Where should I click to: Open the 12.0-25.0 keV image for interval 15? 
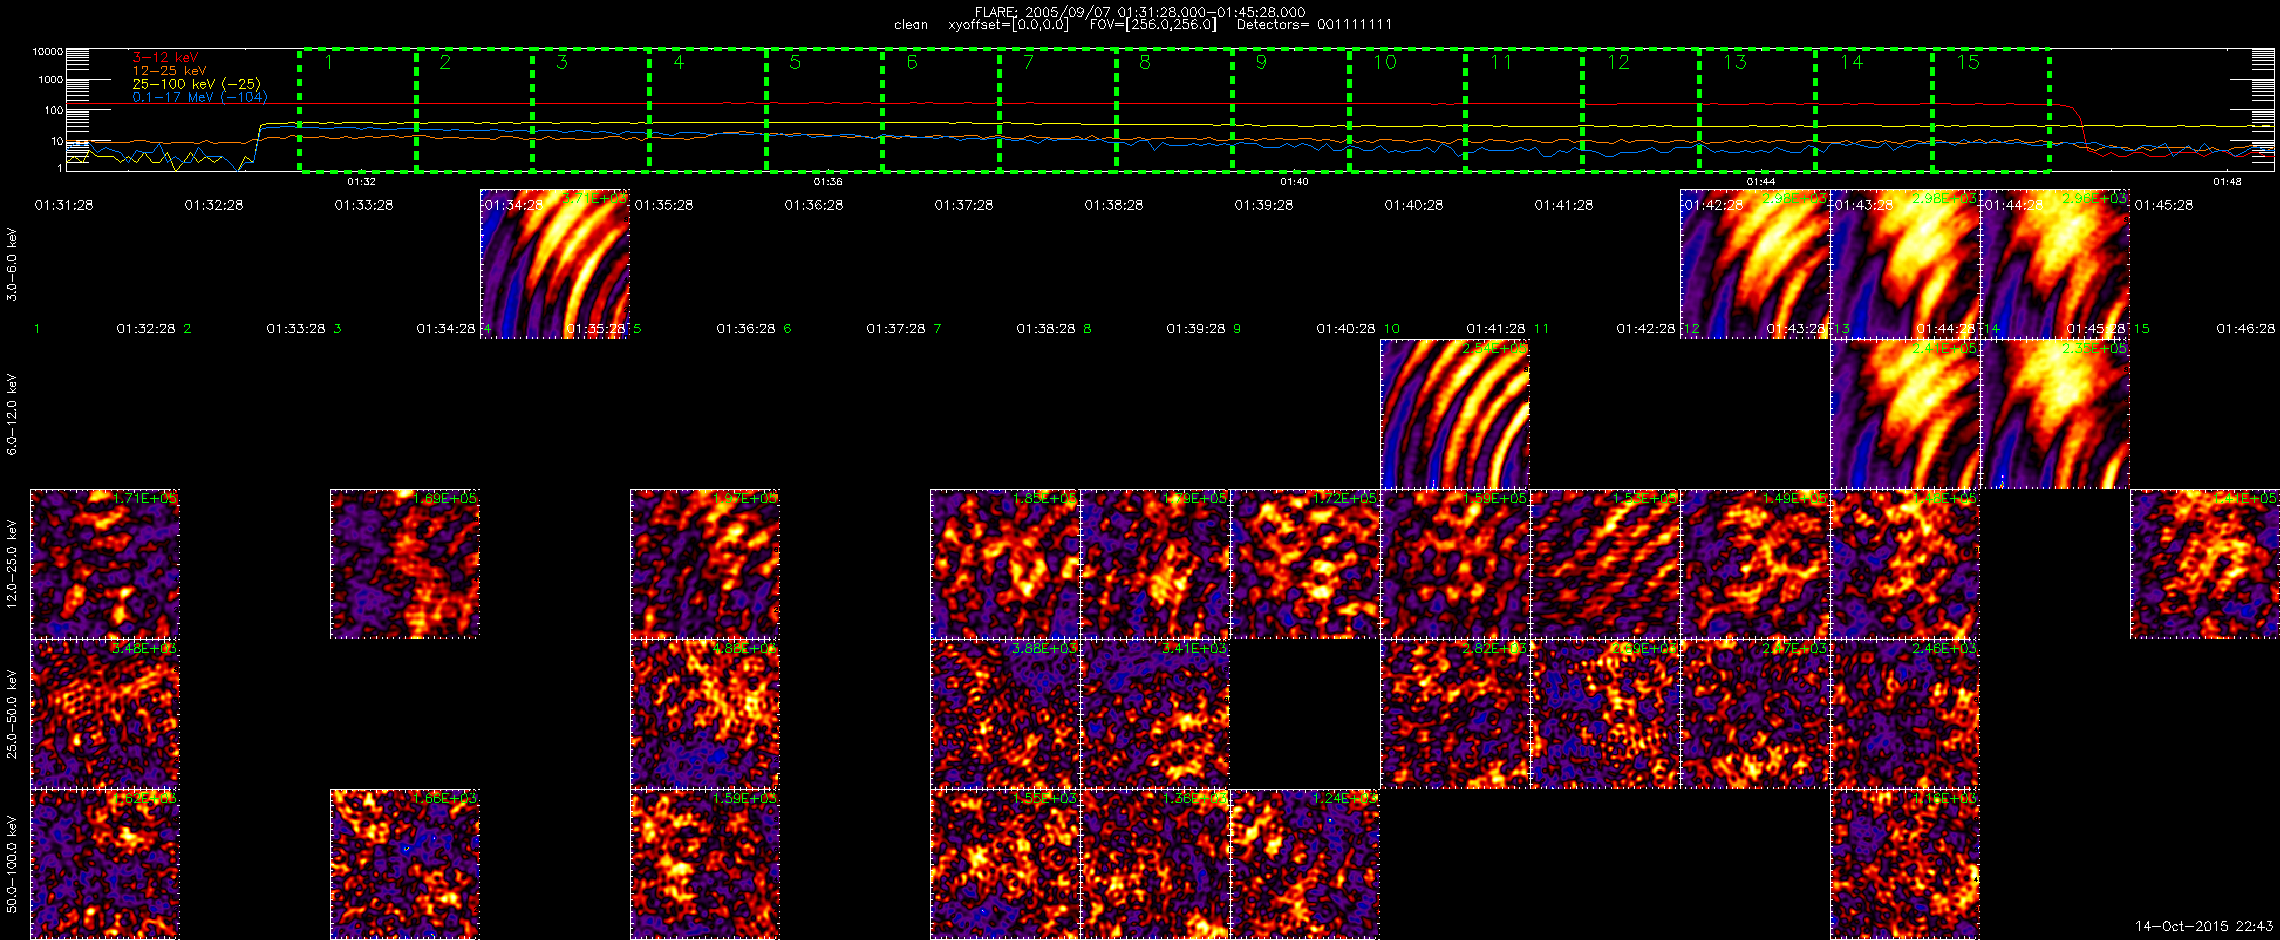[x=2205, y=564]
